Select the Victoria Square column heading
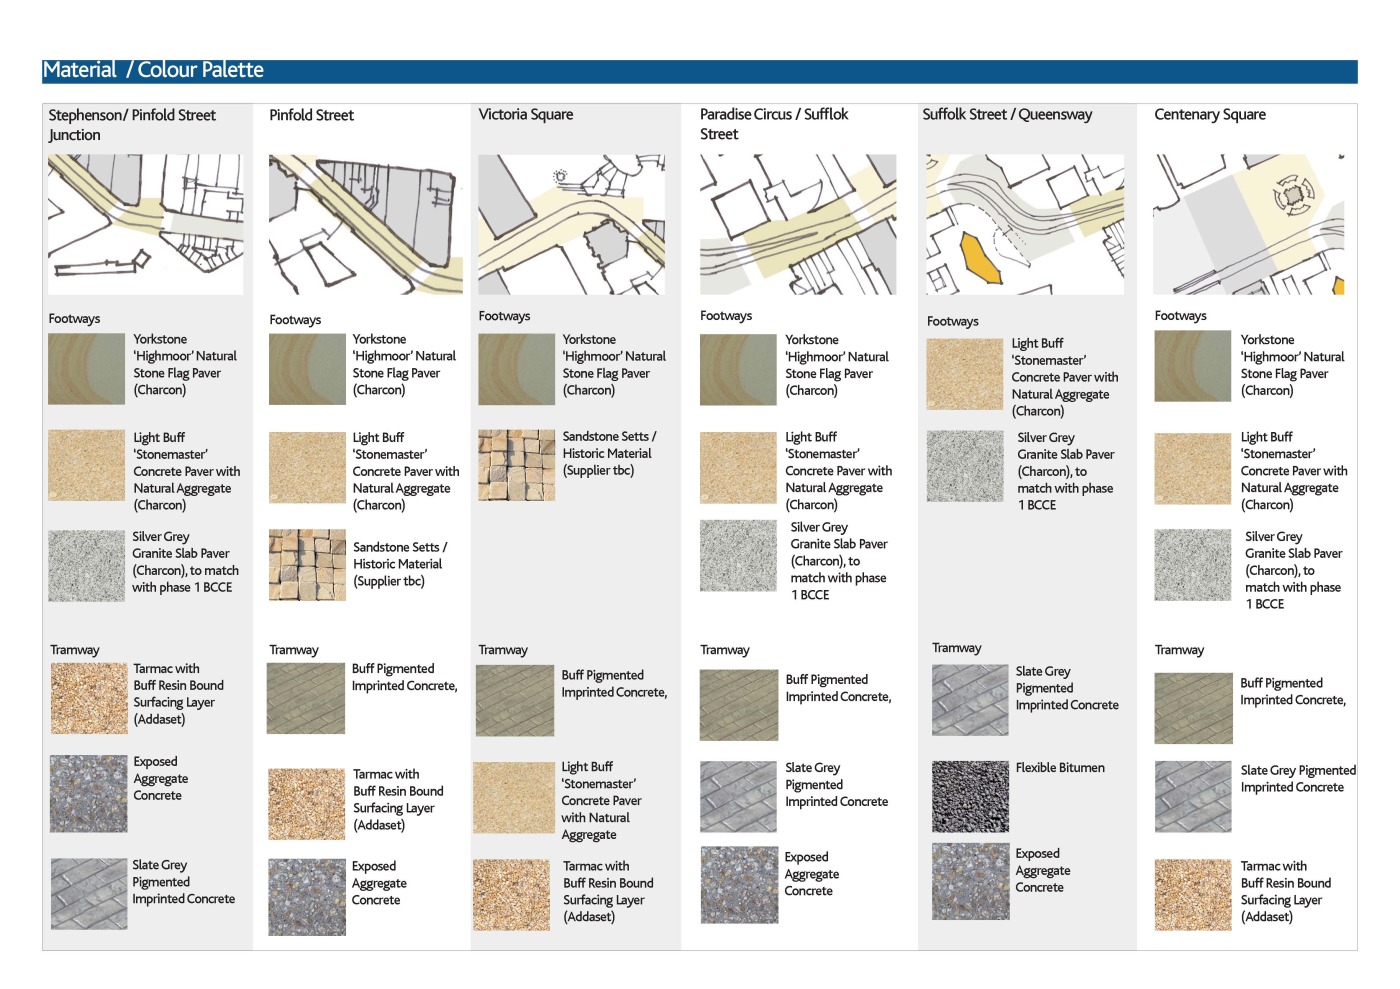 (x=525, y=115)
